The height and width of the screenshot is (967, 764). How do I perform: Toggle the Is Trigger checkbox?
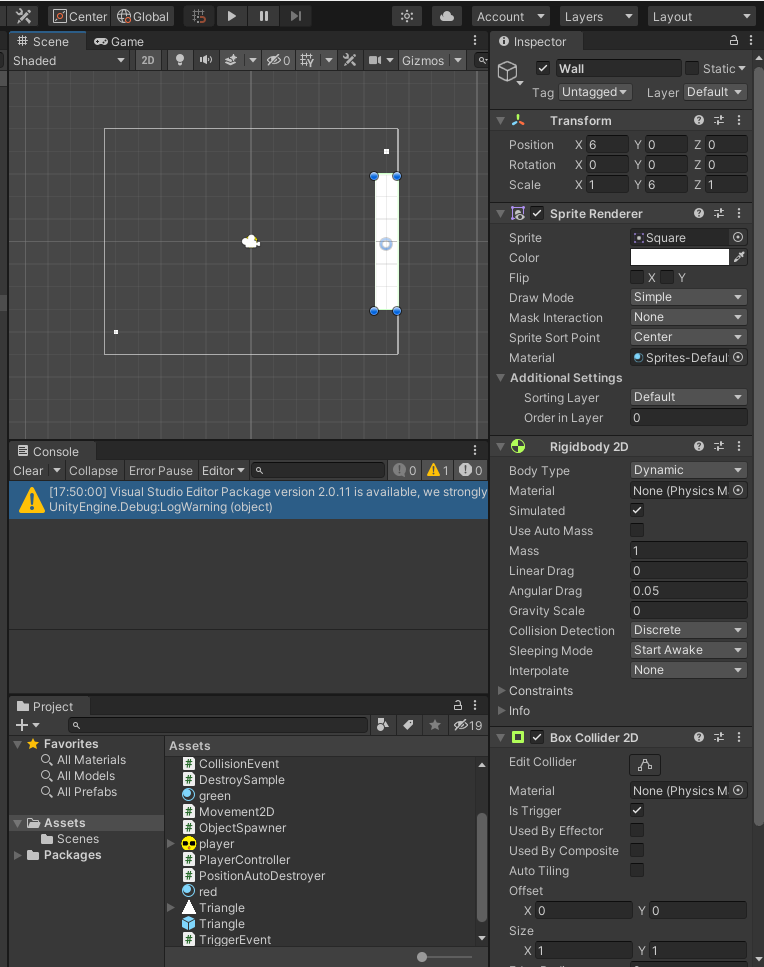tap(637, 810)
